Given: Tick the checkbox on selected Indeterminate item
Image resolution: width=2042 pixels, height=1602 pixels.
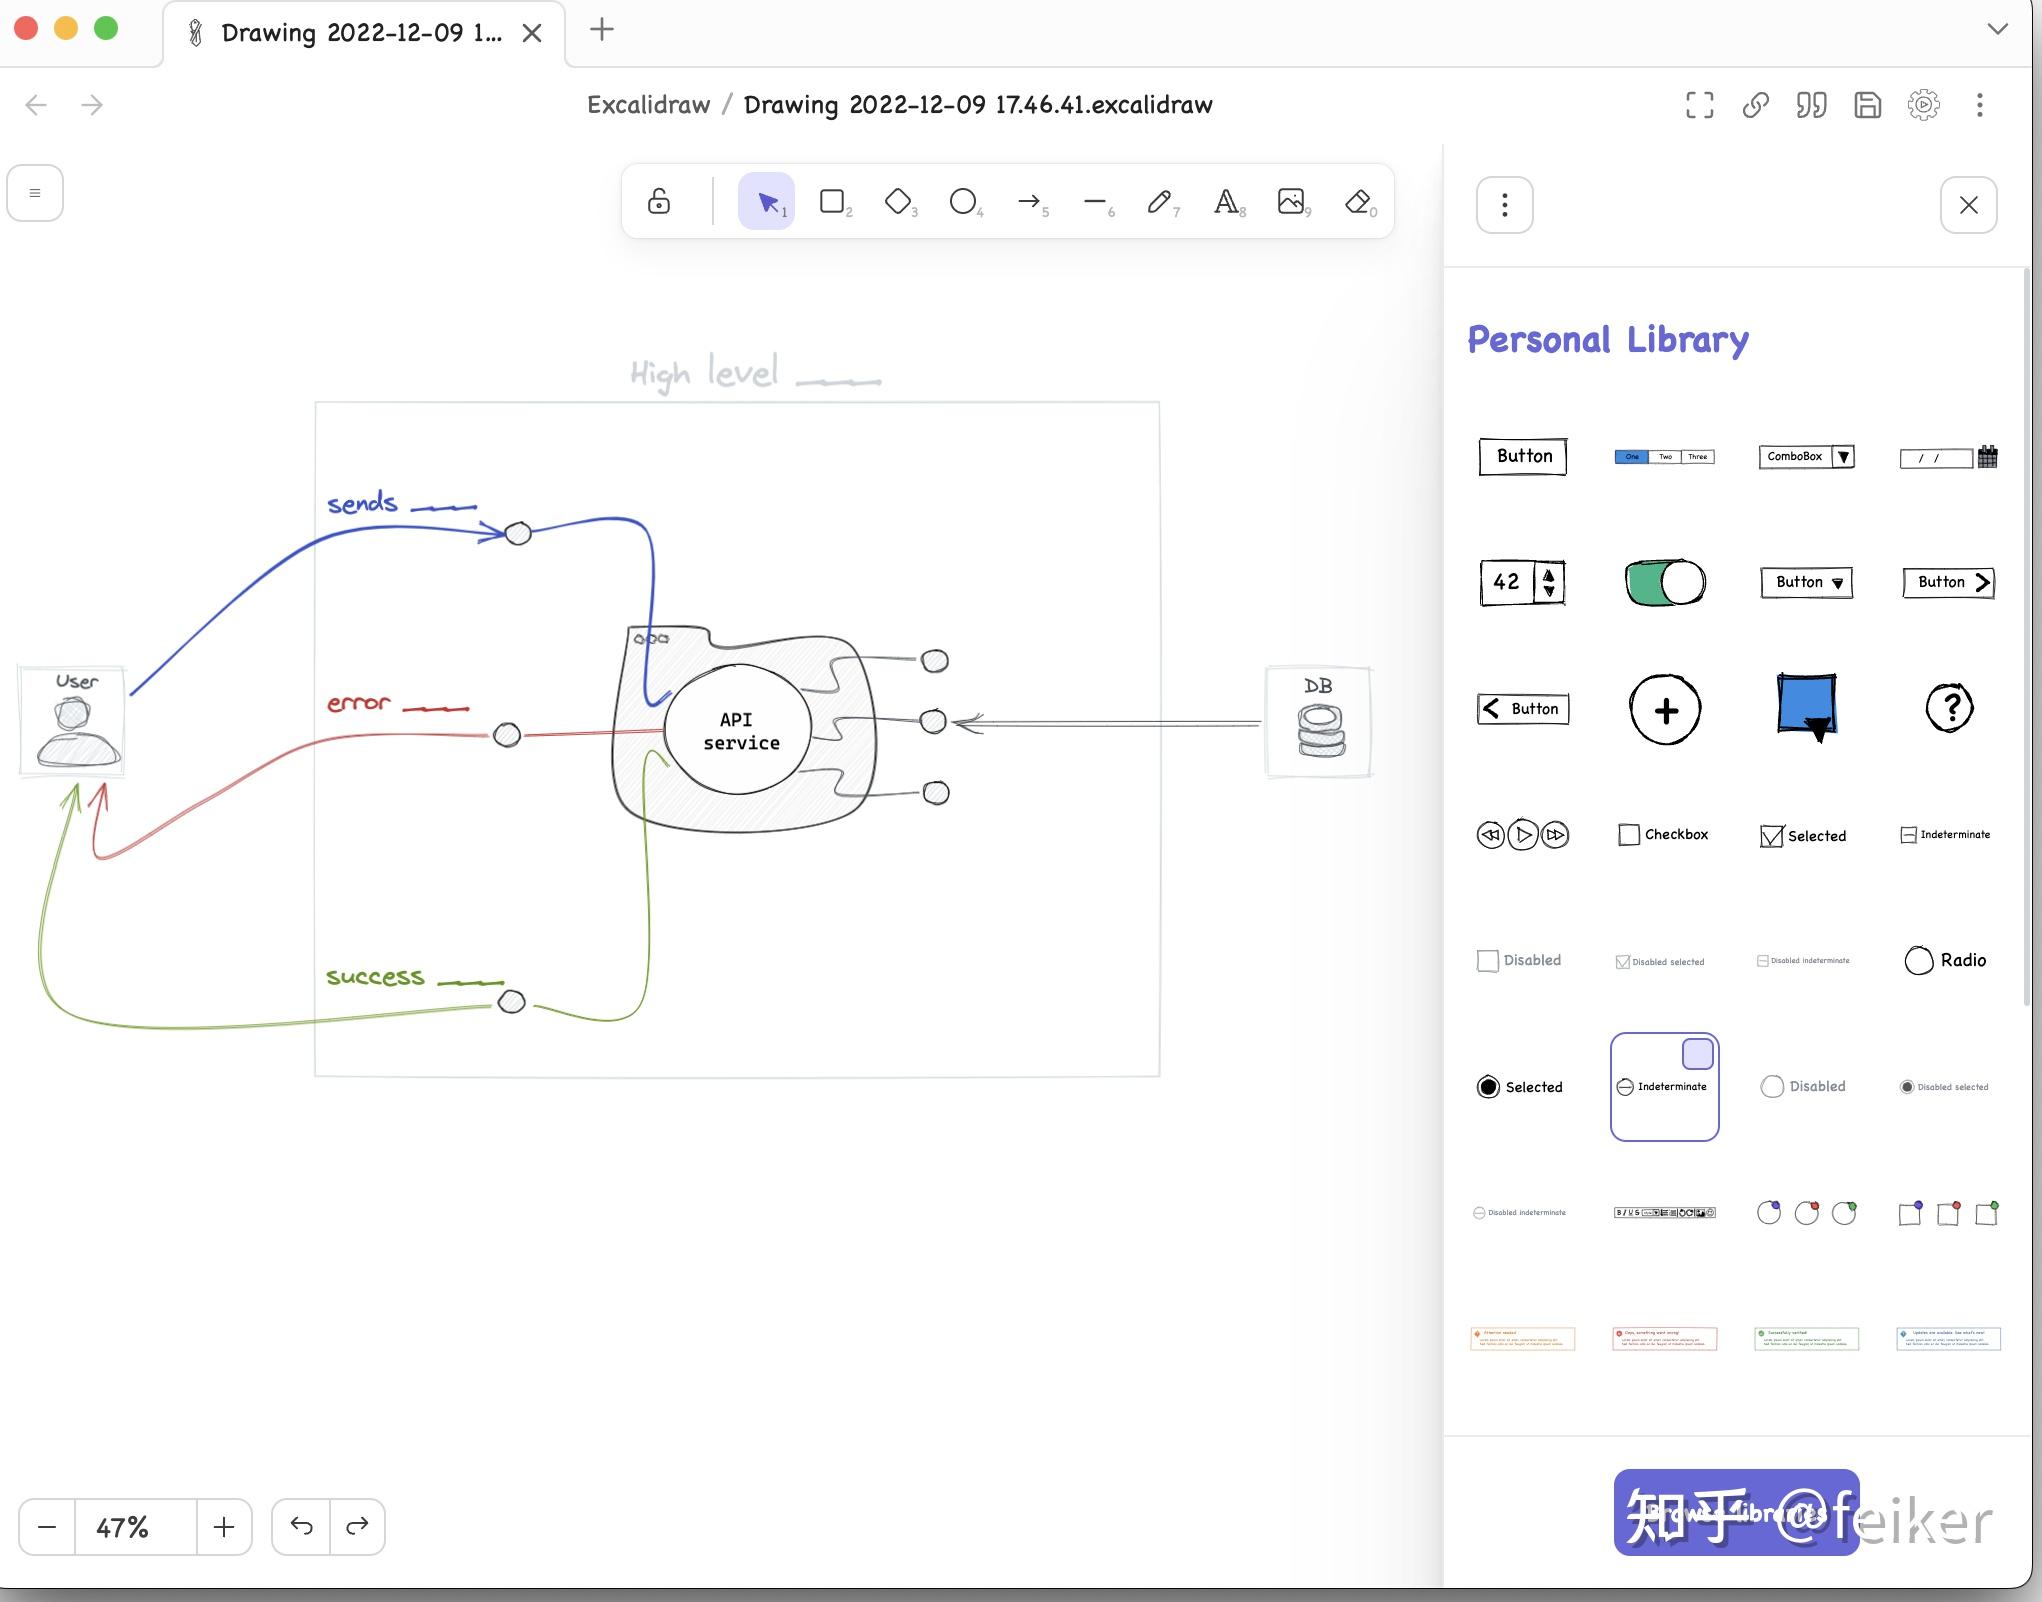Looking at the screenshot, I should [x=1697, y=1054].
